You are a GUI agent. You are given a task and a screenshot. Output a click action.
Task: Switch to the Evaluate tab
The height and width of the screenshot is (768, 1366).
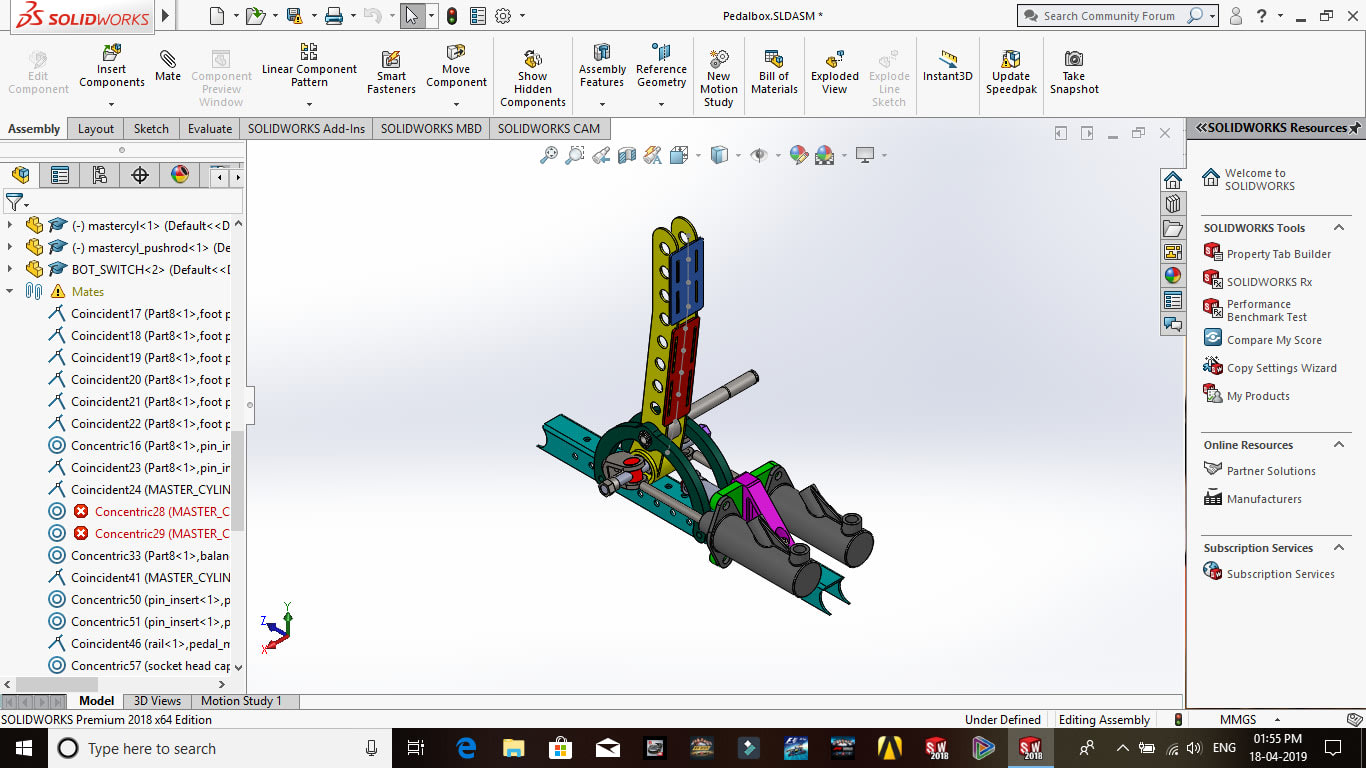(x=210, y=129)
